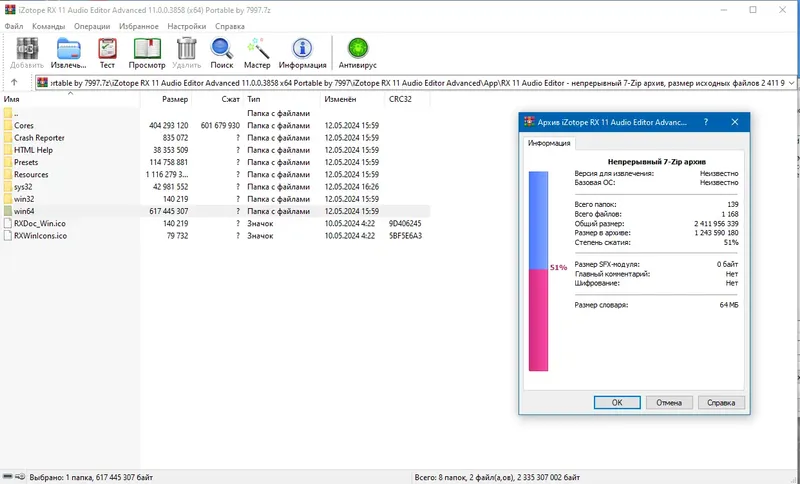Click size value 404 293 120
The width and height of the screenshot is (800, 484).
pos(168,125)
